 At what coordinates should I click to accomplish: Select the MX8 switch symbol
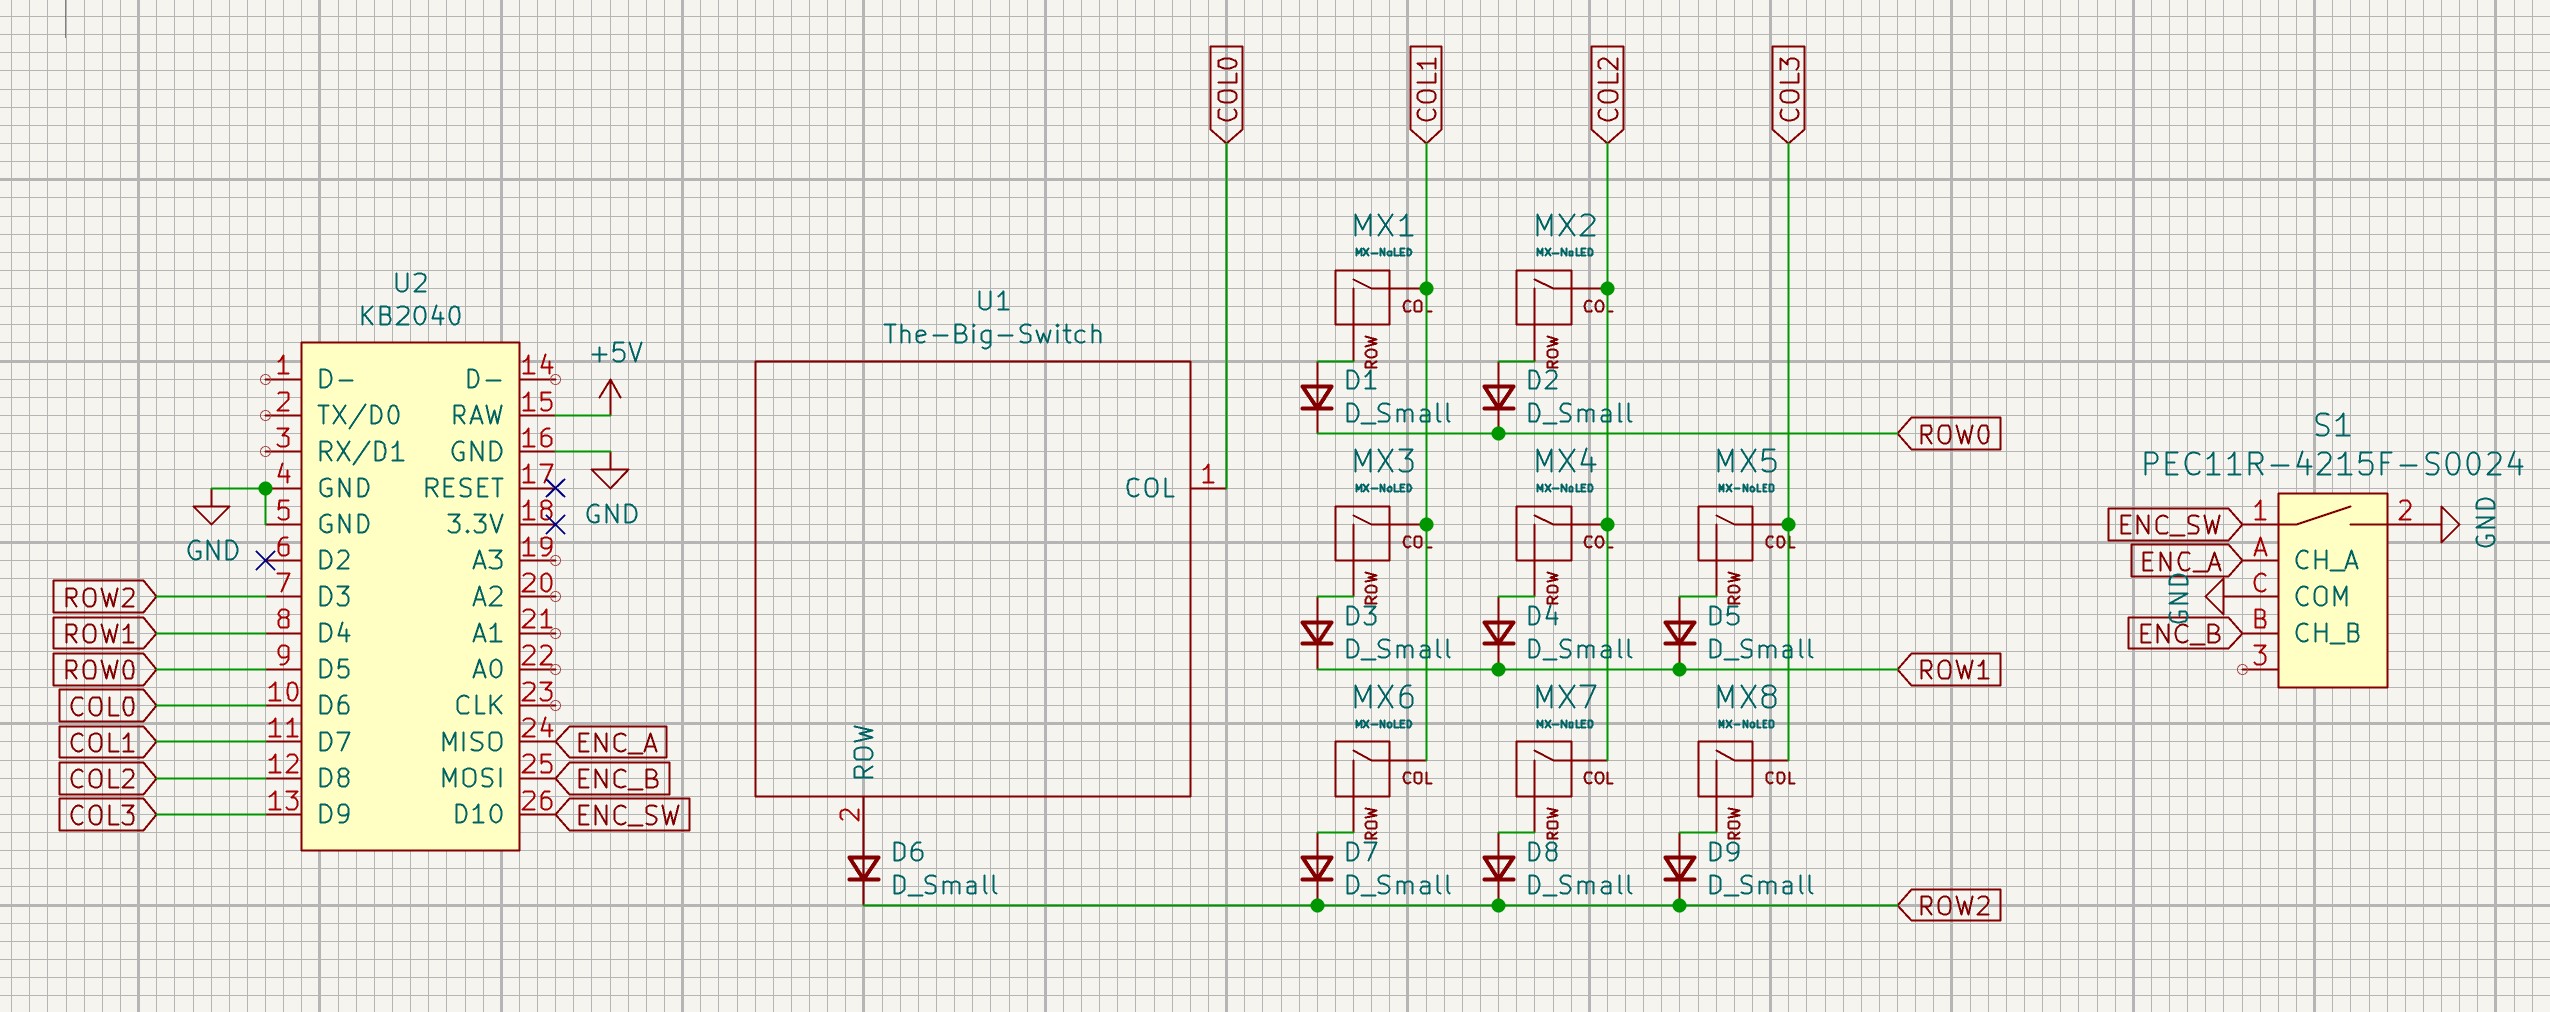pos(1725,770)
